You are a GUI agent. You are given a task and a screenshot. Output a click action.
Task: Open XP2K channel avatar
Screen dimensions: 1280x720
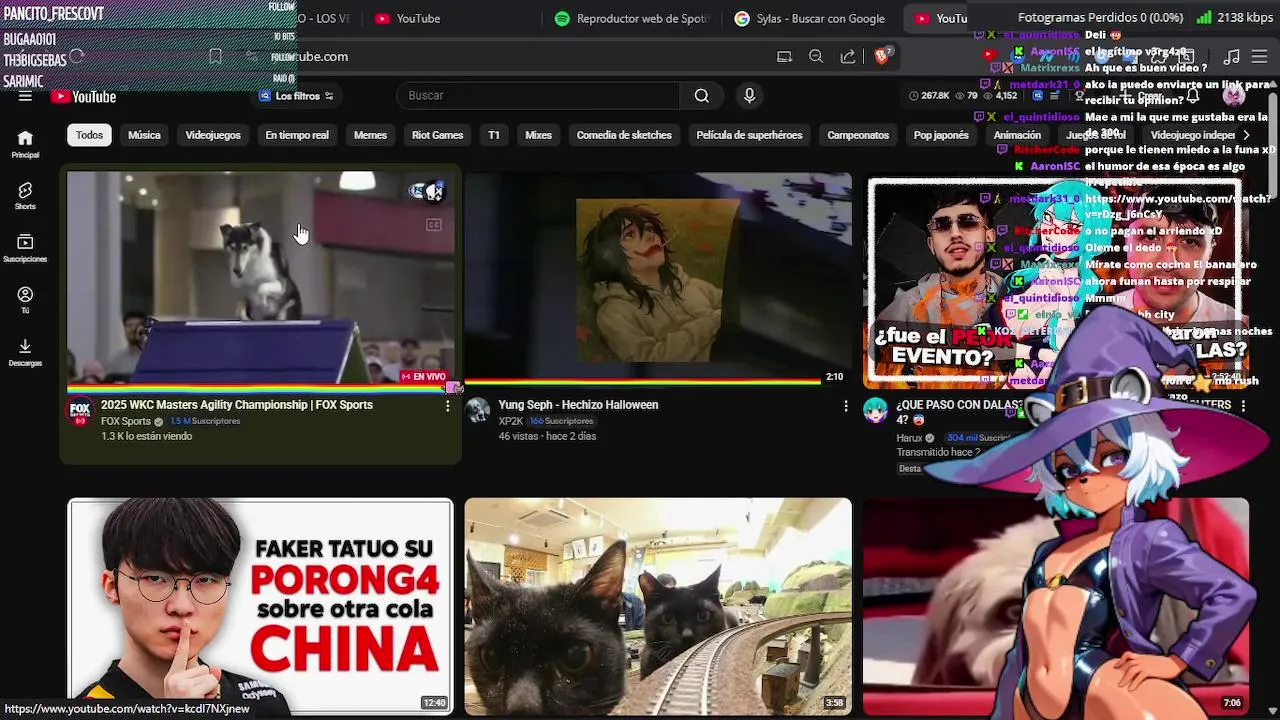[478, 411]
